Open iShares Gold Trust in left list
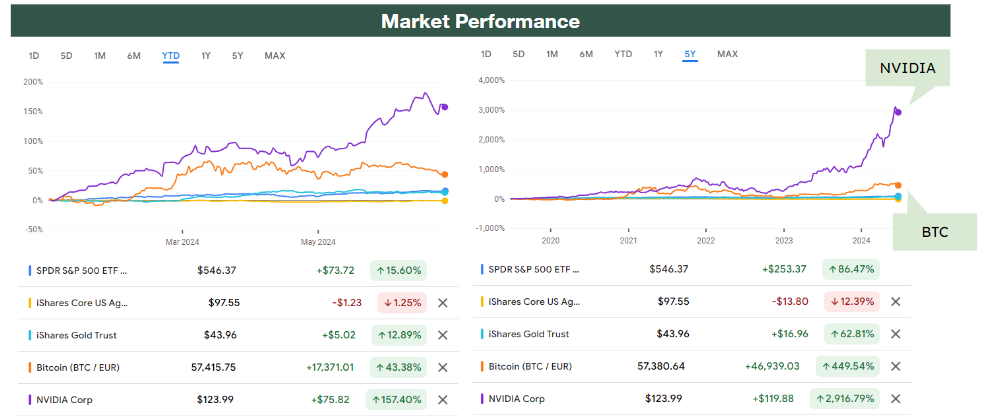 [76, 335]
